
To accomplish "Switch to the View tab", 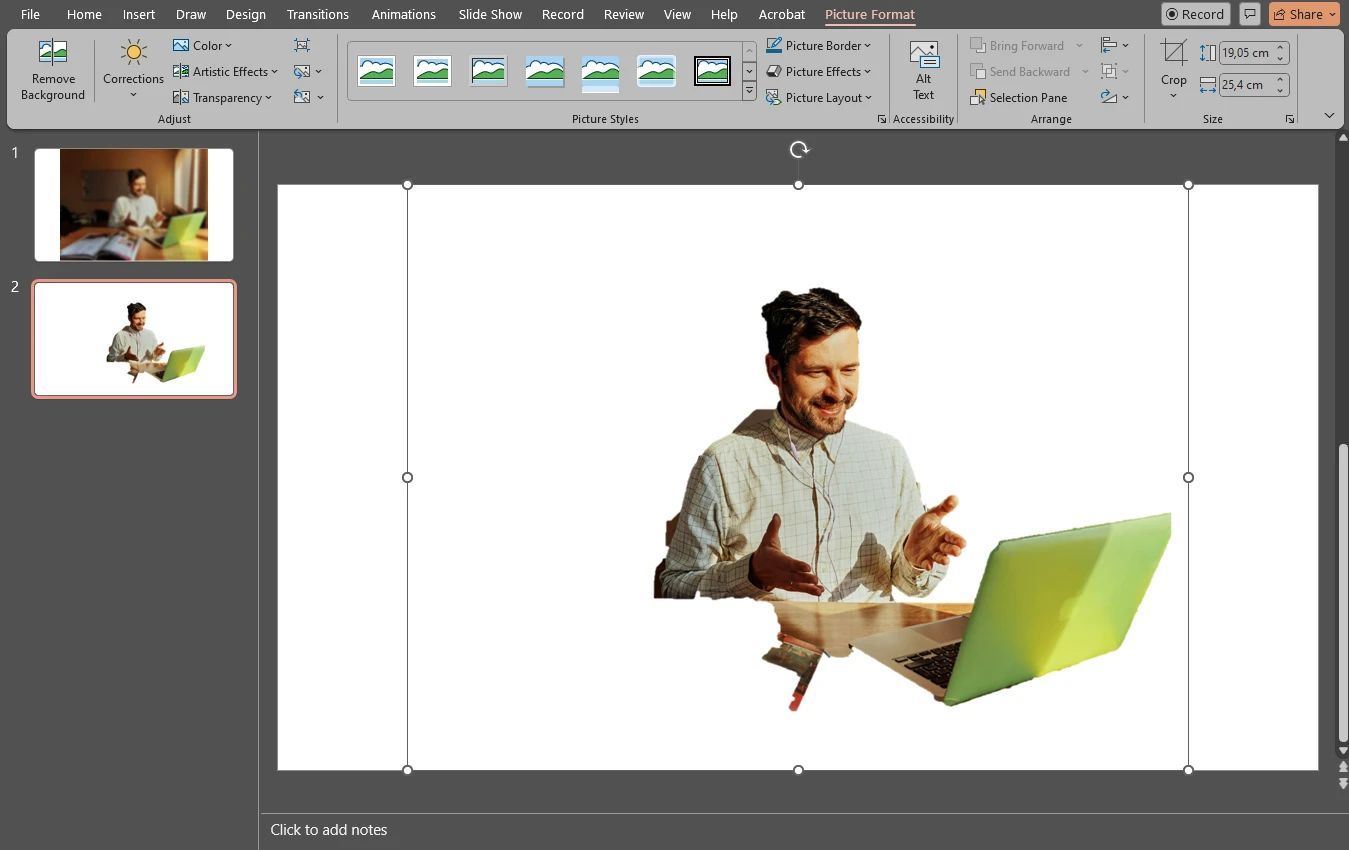I will [678, 14].
